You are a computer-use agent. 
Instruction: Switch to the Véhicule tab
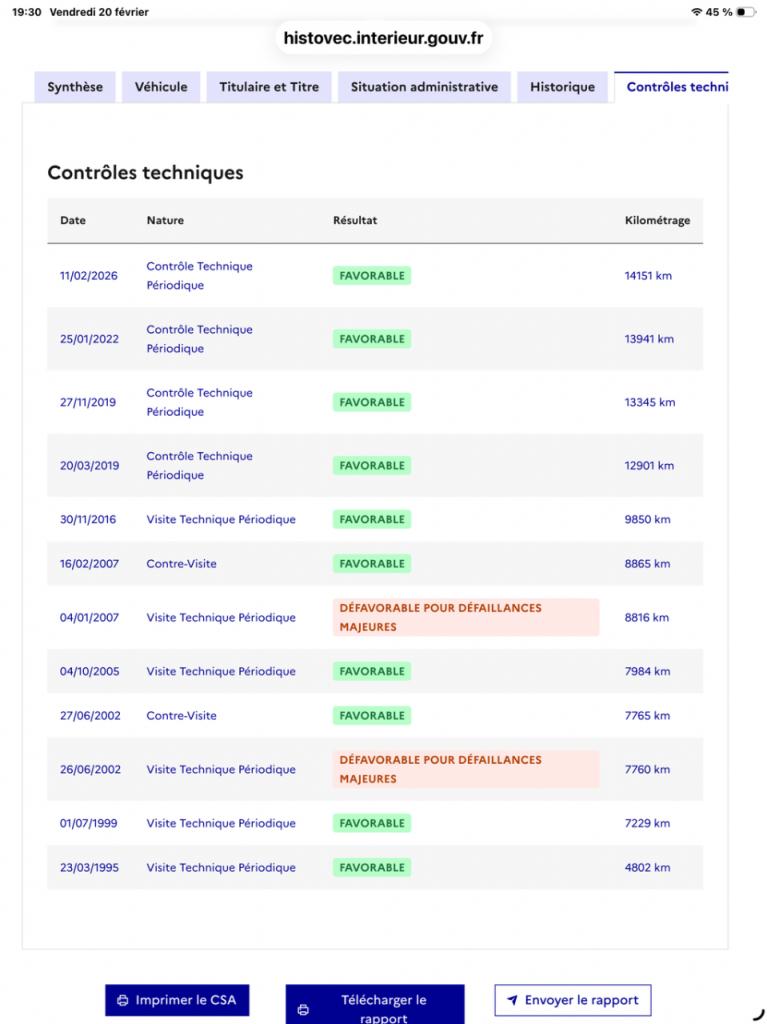click(x=161, y=87)
